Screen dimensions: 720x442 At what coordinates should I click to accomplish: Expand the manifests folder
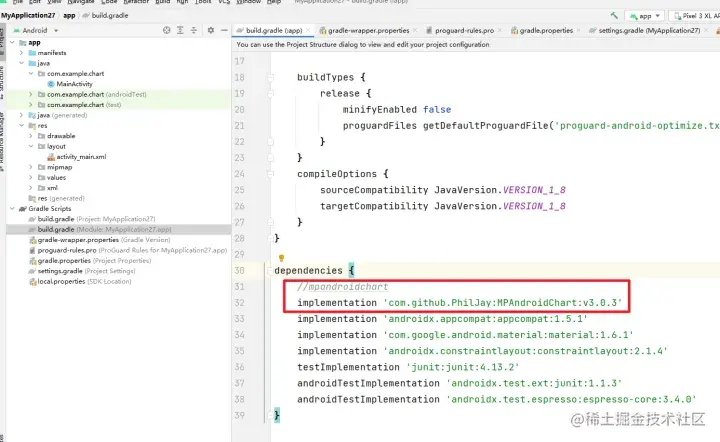[21, 53]
